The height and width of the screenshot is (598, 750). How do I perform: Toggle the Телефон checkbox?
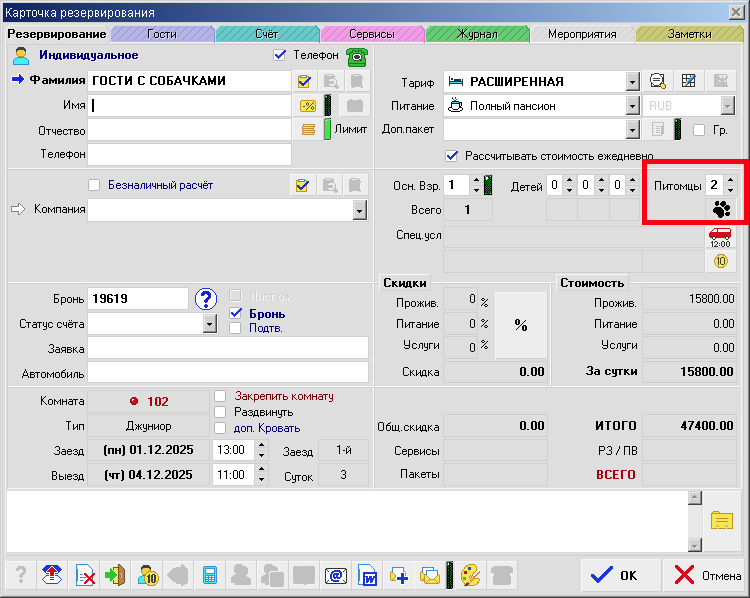[x=280, y=55]
